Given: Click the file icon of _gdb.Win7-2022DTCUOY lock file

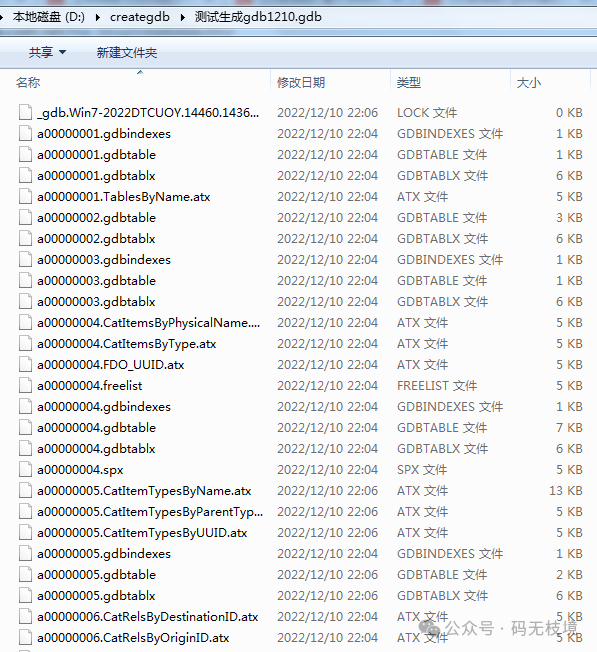Looking at the screenshot, I should point(25,113).
